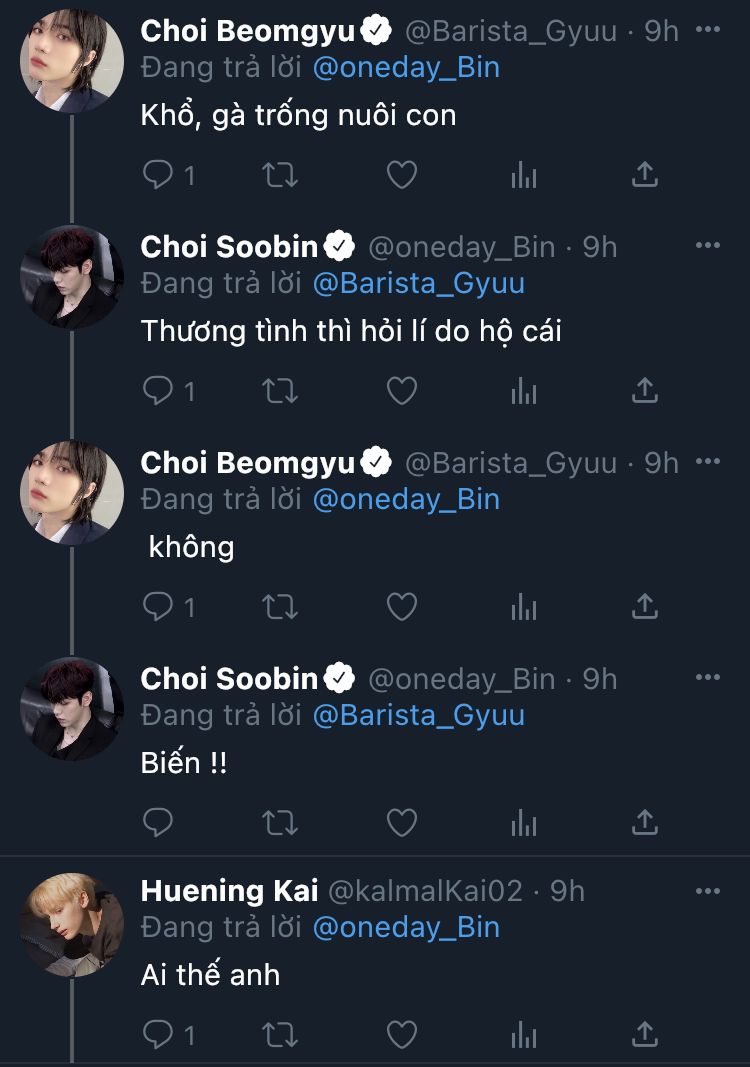Viewport: 750px width, 1067px height.
Task: Retweet Beomgyu's "không" tweet
Action: [x=279, y=607]
